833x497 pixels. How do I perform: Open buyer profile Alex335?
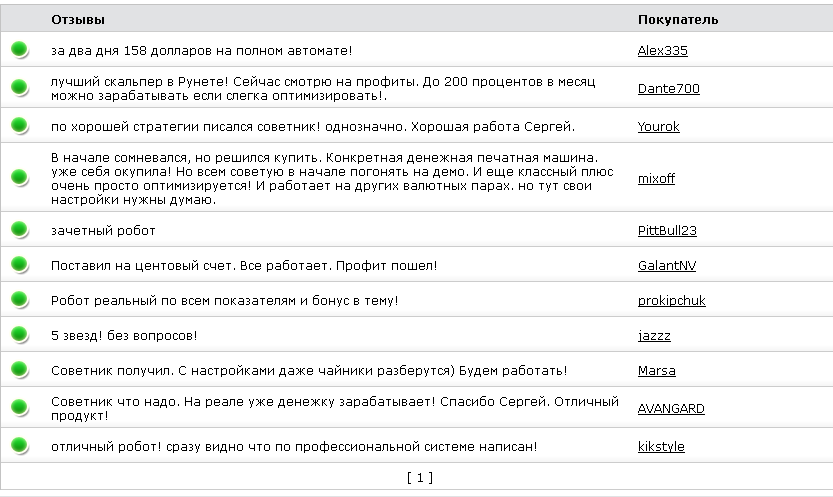click(x=662, y=51)
